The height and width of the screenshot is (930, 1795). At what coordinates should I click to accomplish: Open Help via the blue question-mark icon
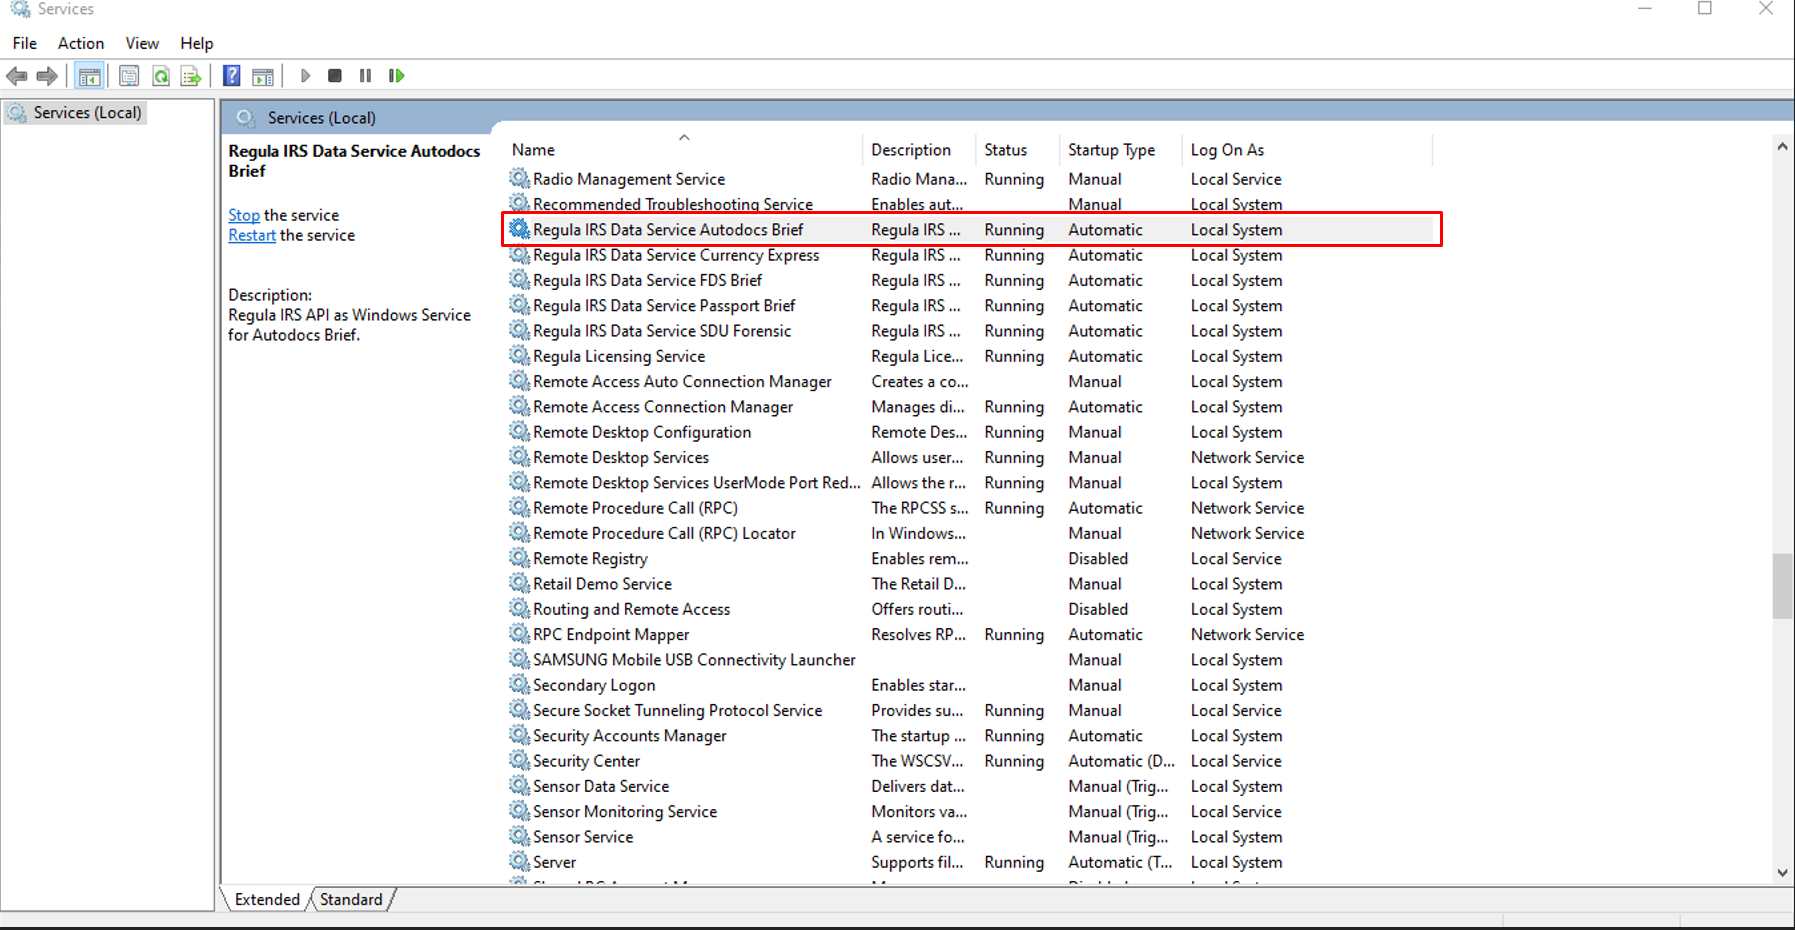(232, 76)
